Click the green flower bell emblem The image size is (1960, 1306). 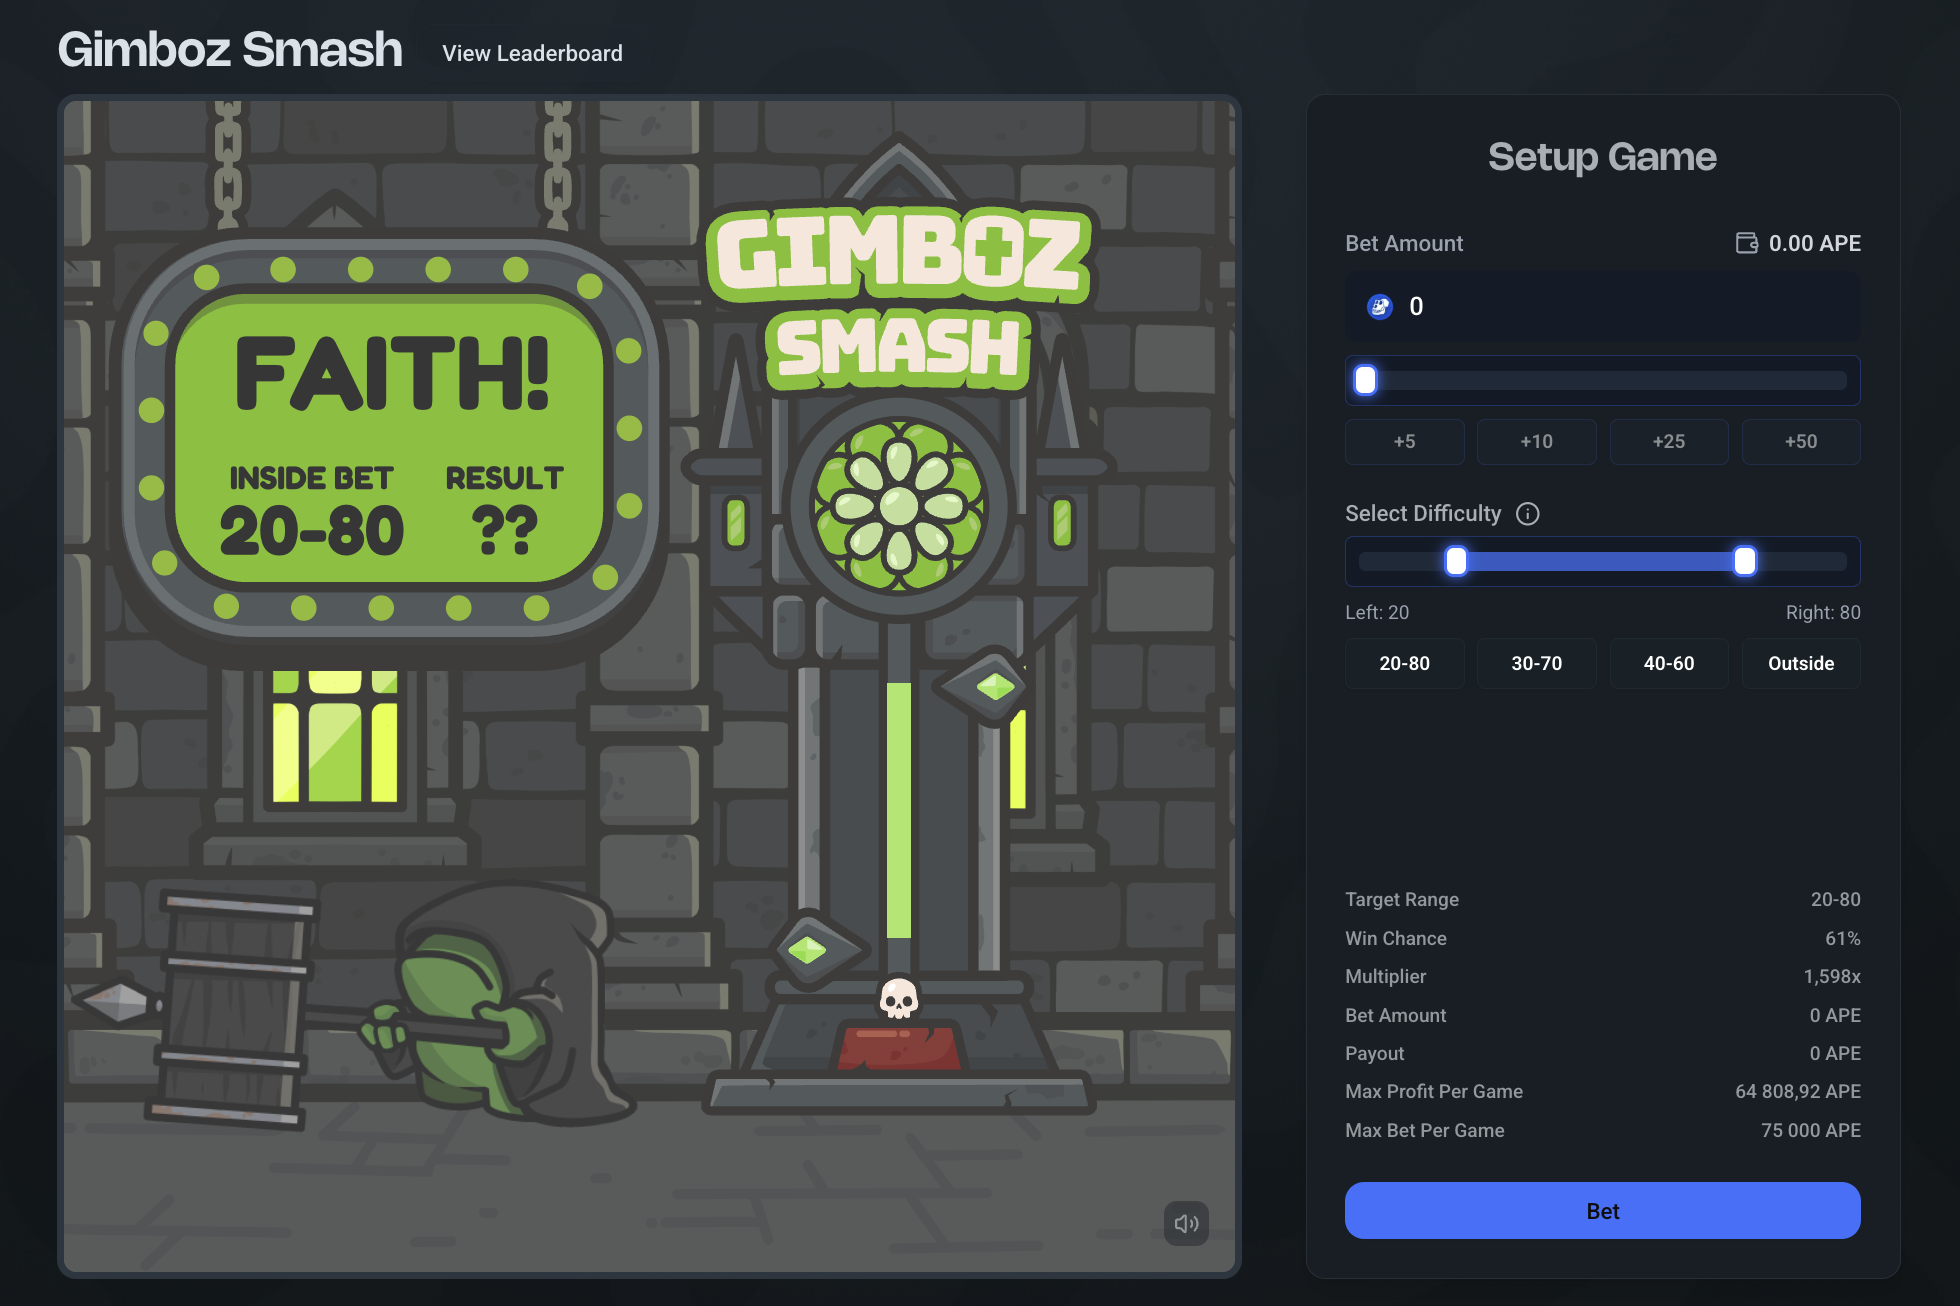click(898, 506)
